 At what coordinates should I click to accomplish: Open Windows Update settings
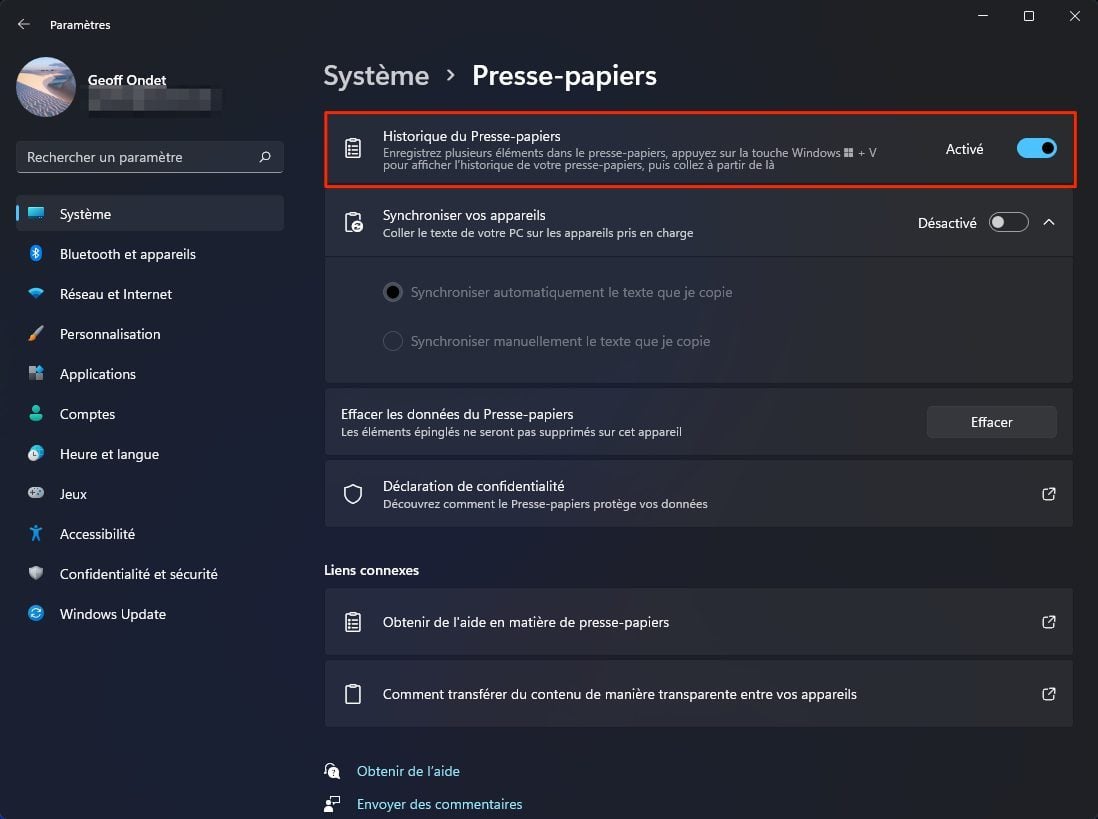pos(150,613)
